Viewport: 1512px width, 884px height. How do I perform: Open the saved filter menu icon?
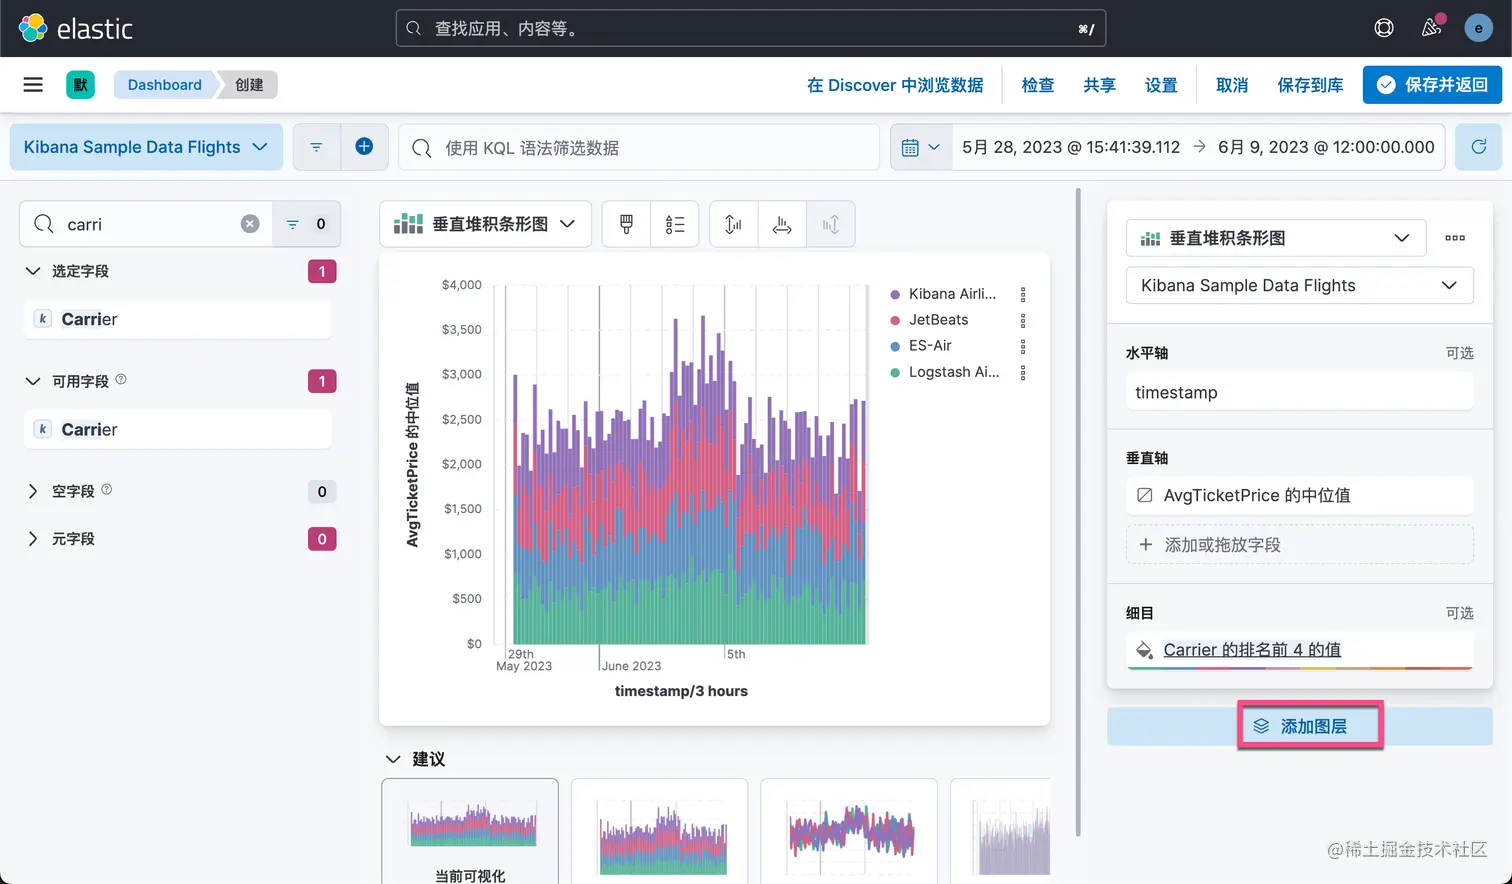point(316,147)
